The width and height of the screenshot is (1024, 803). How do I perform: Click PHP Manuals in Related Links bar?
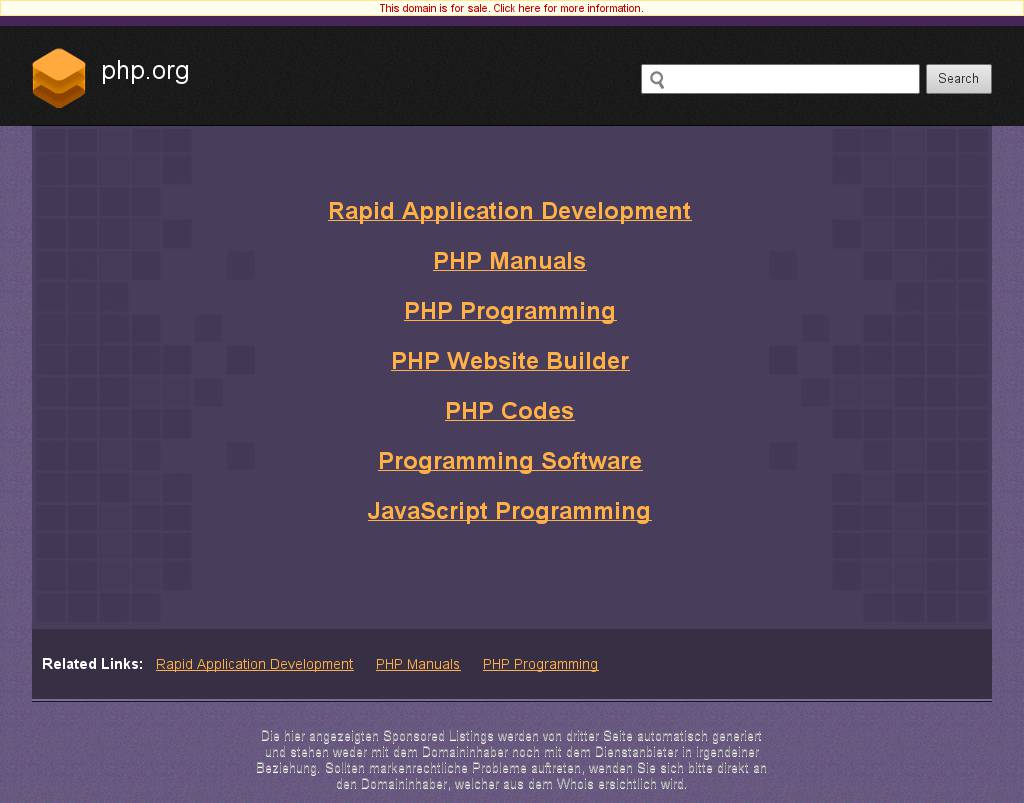point(418,664)
